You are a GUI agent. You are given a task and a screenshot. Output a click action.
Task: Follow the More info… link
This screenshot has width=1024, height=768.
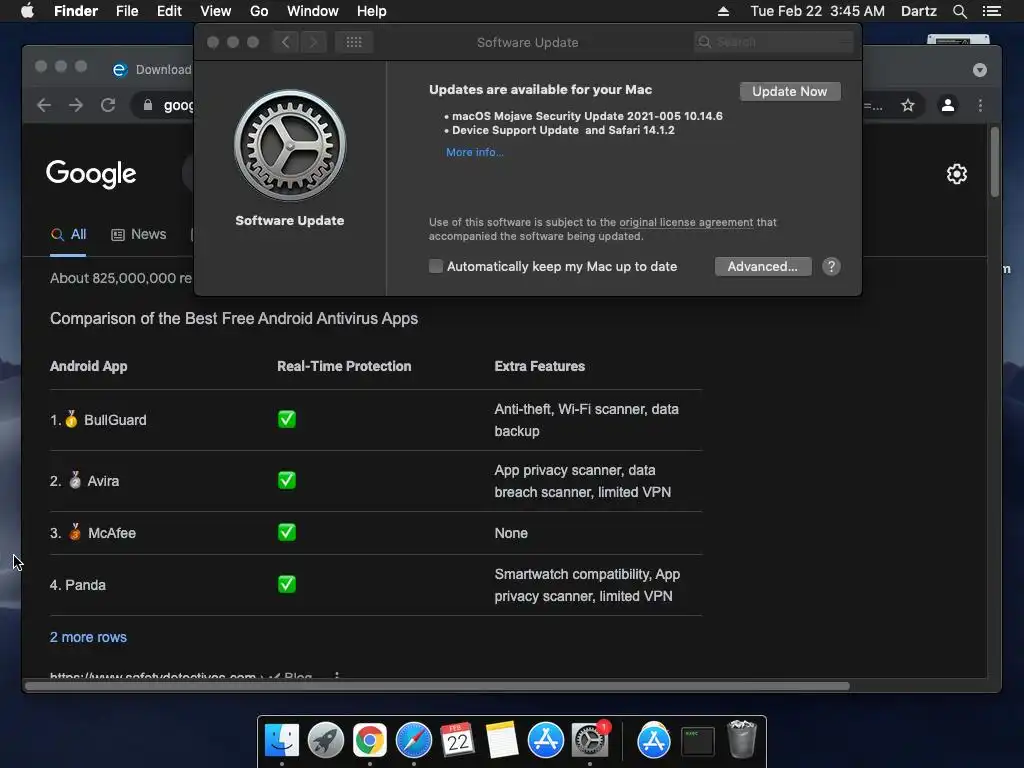pos(475,152)
